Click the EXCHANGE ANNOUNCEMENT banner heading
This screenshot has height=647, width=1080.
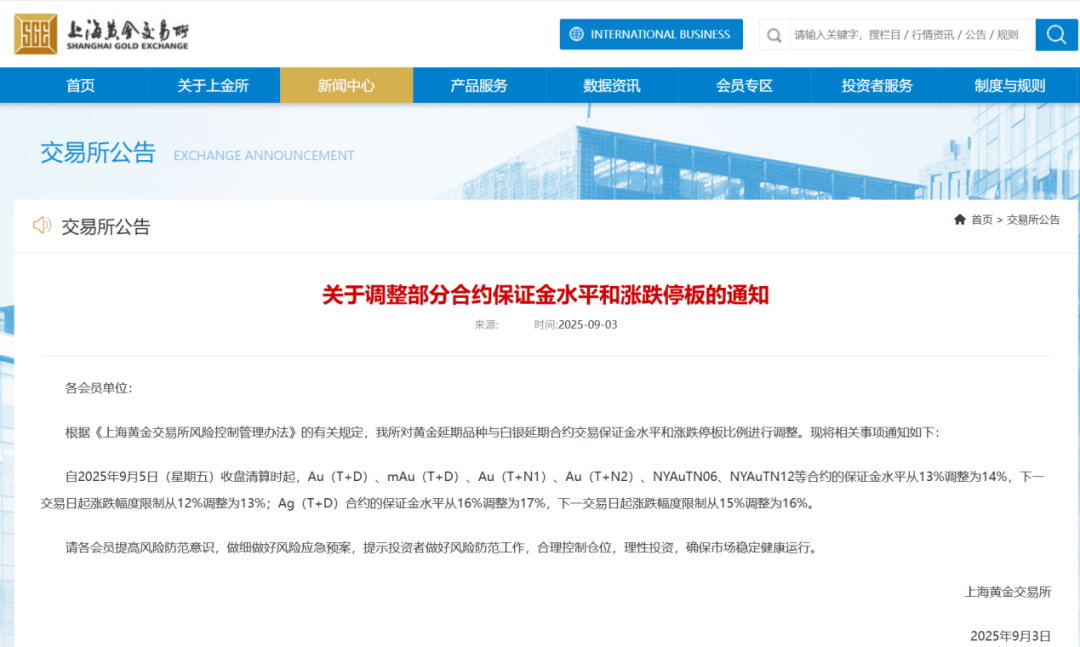(263, 156)
